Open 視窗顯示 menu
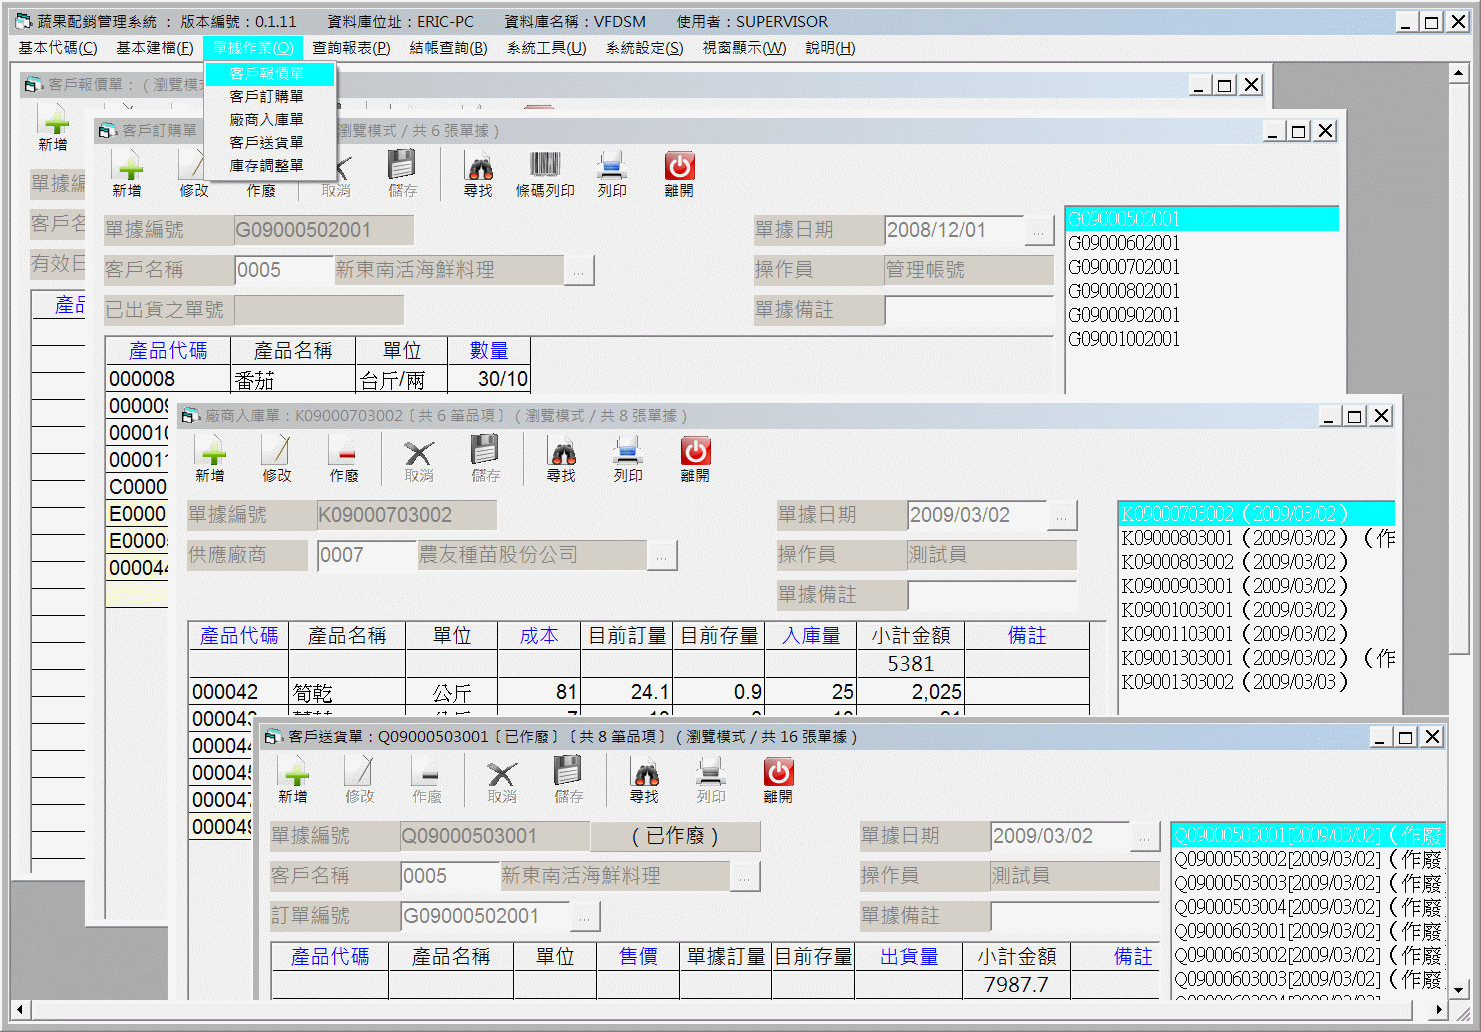This screenshot has width=1481, height=1032. (x=744, y=48)
